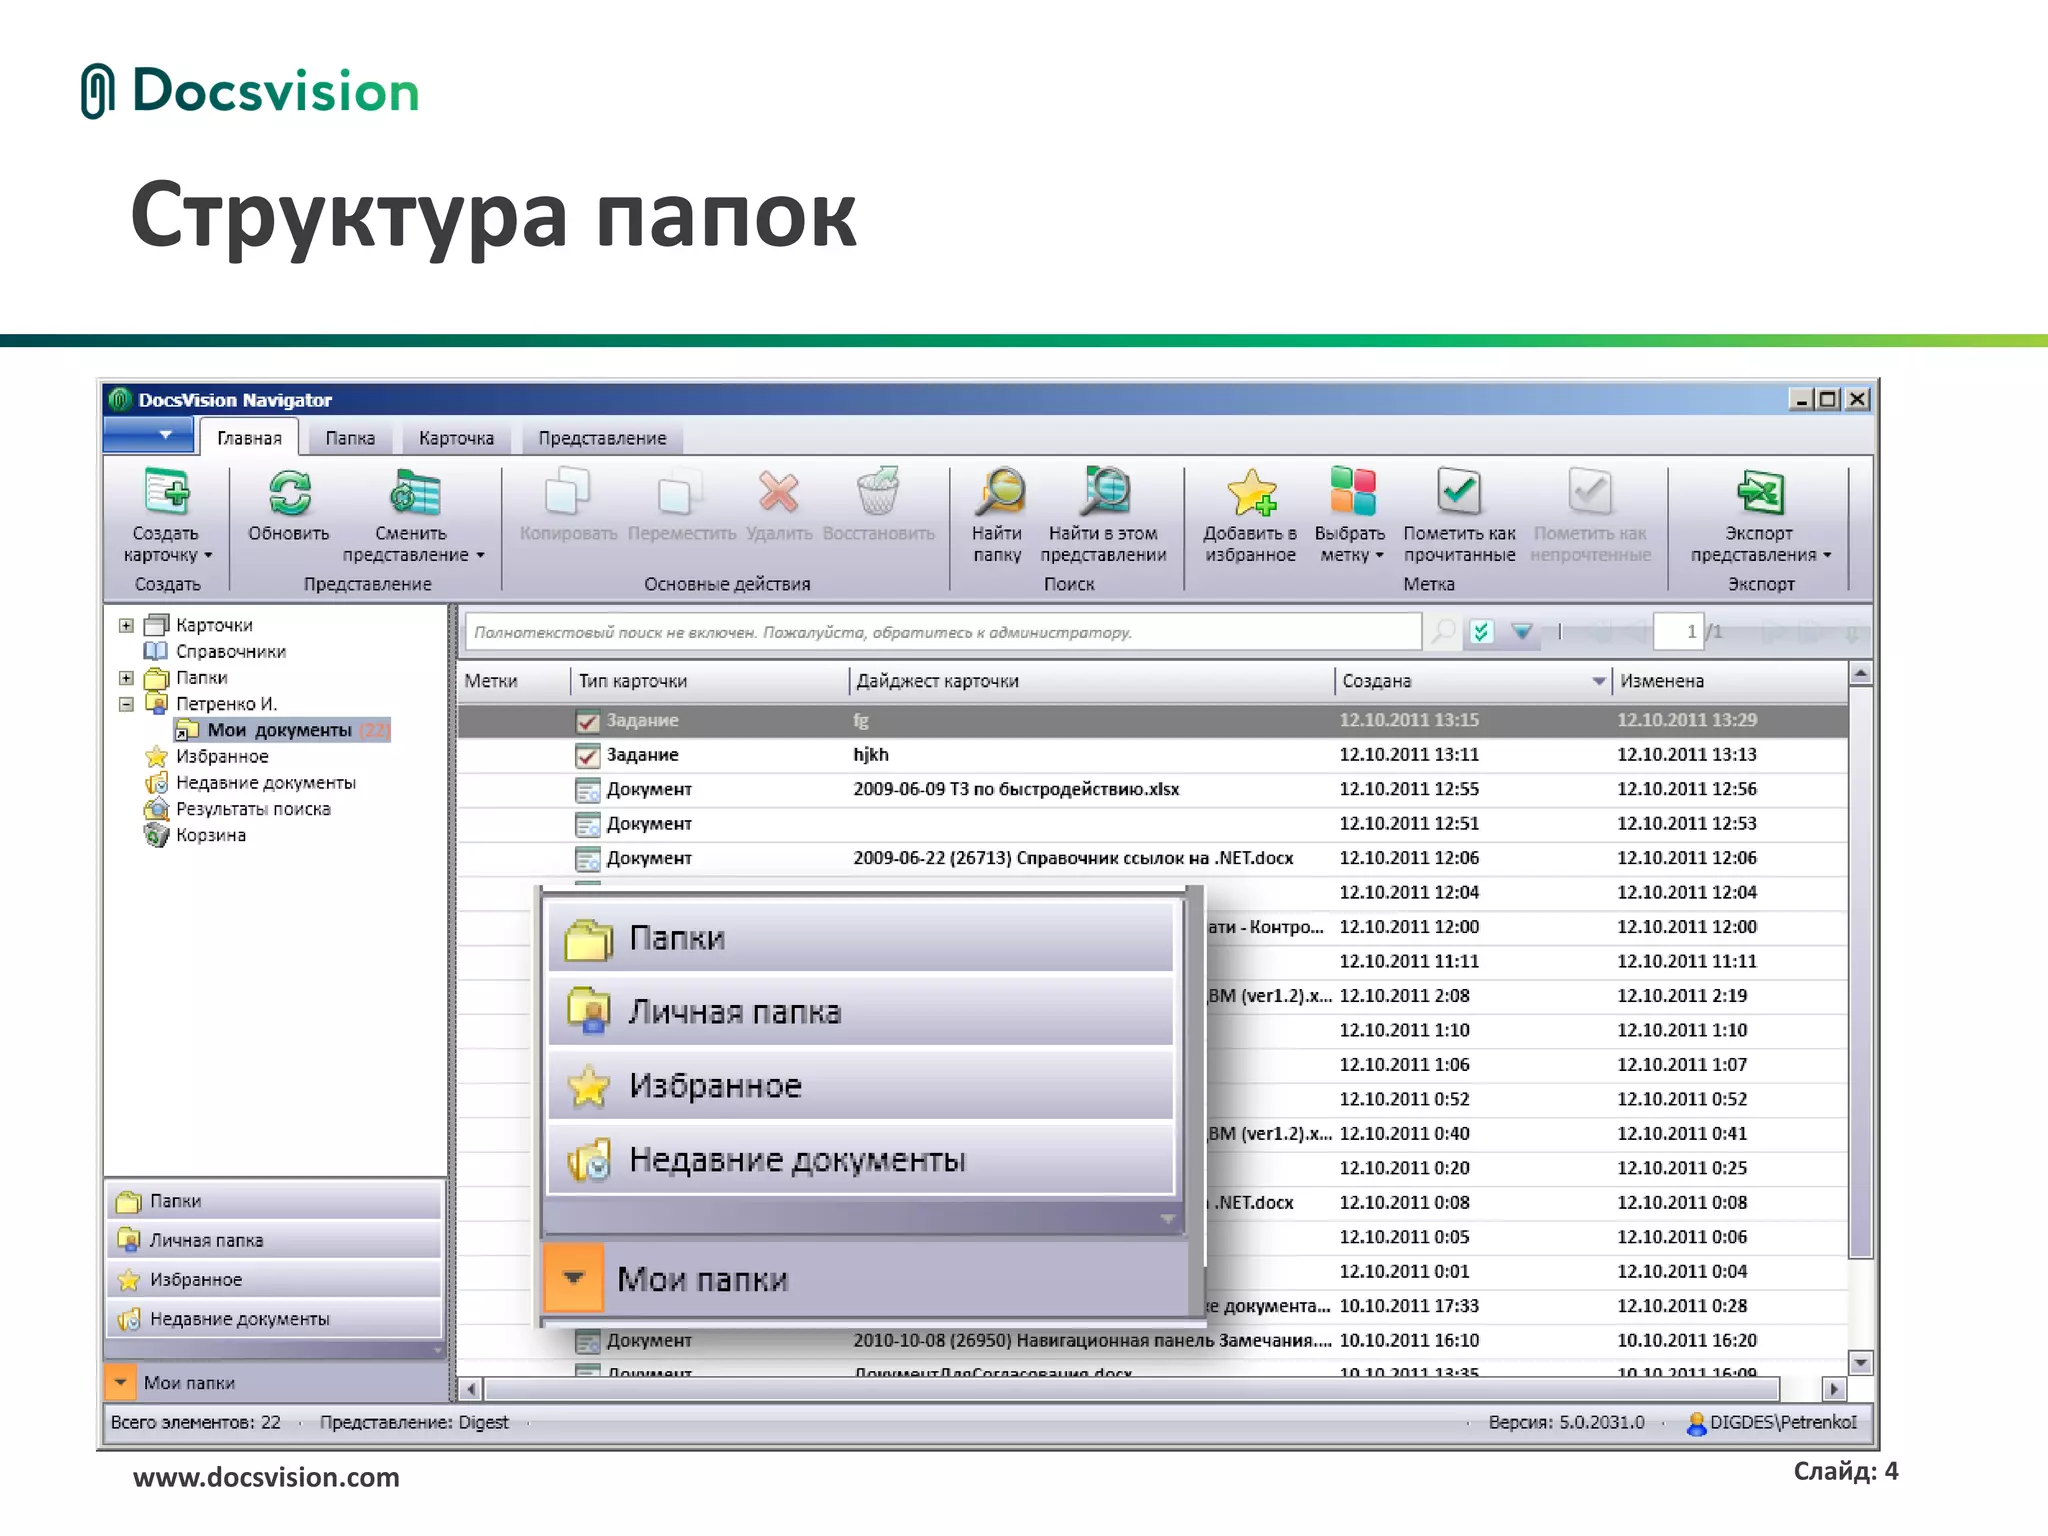This screenshot has width=2048, height=1536.
Task: Click Пометить как прочитанные check icon
Action: tap(1459, 492)
